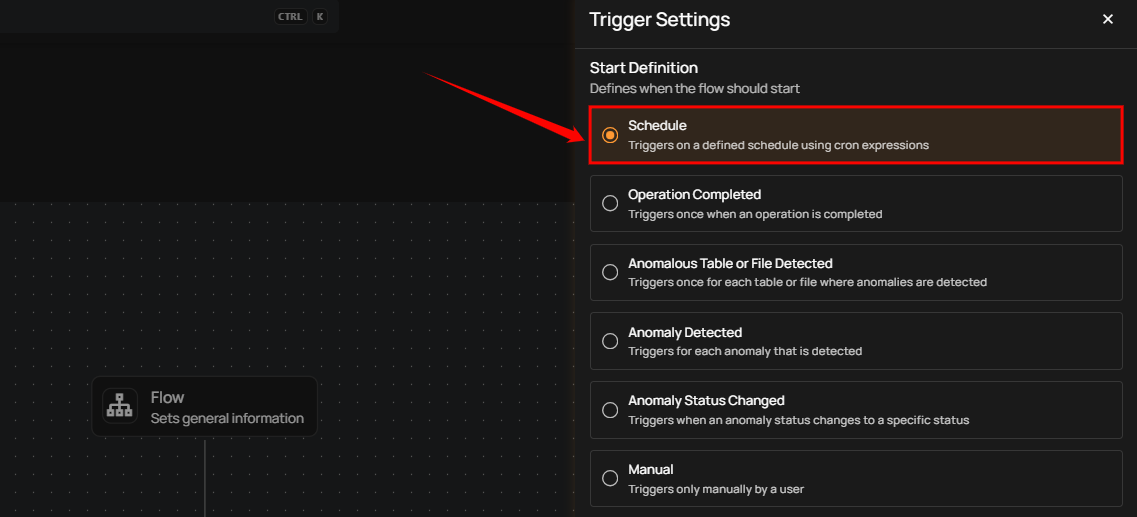Click the Operation Completed option description
The image size is (1137, 517).
[x=755, y=214]
